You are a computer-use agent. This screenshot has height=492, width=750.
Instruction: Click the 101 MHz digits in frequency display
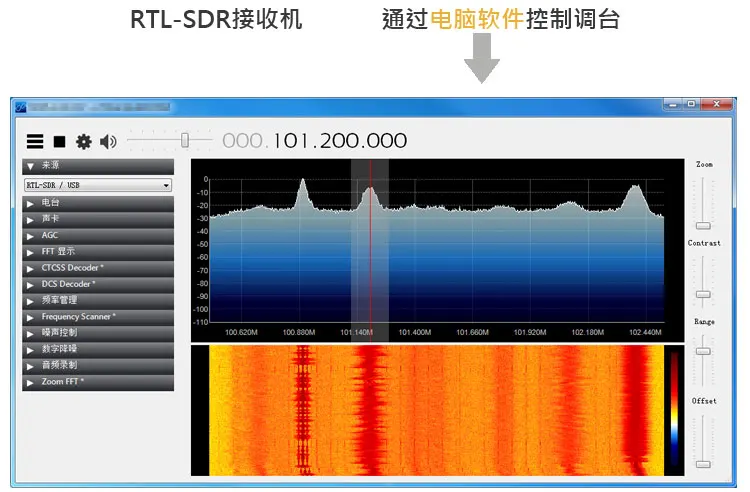[x=291, y=141]
